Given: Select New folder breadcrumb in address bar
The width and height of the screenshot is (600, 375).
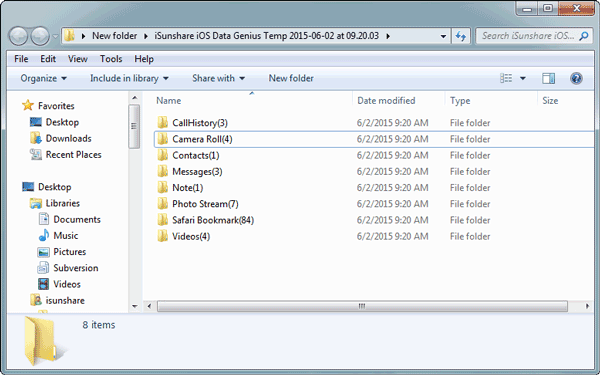Looking at the screenshot, I should [x=114, y=36].
